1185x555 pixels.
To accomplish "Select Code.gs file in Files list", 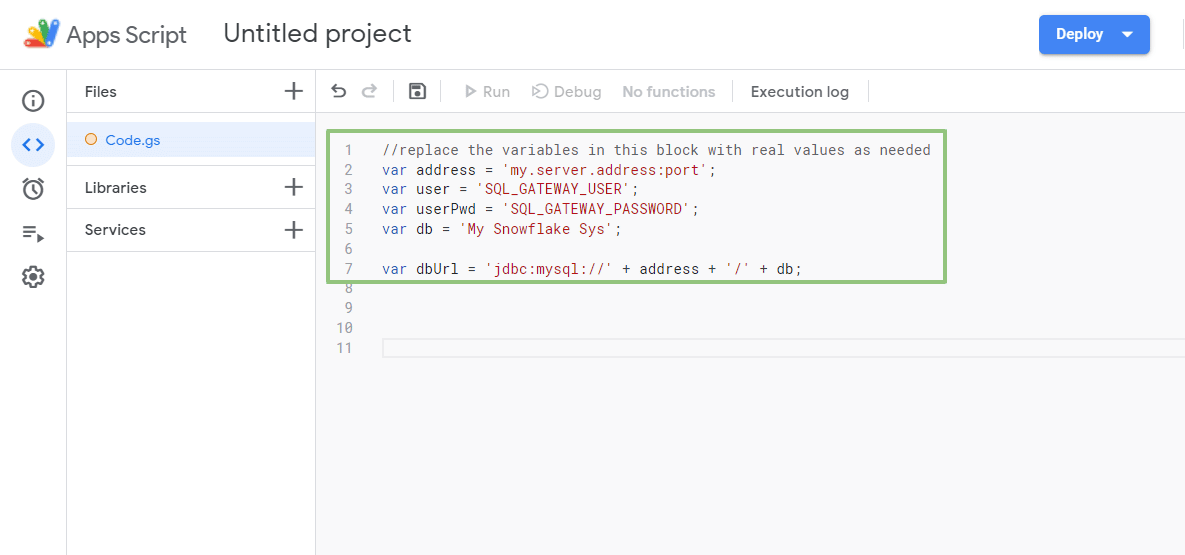I will click(x=132, y=140).
